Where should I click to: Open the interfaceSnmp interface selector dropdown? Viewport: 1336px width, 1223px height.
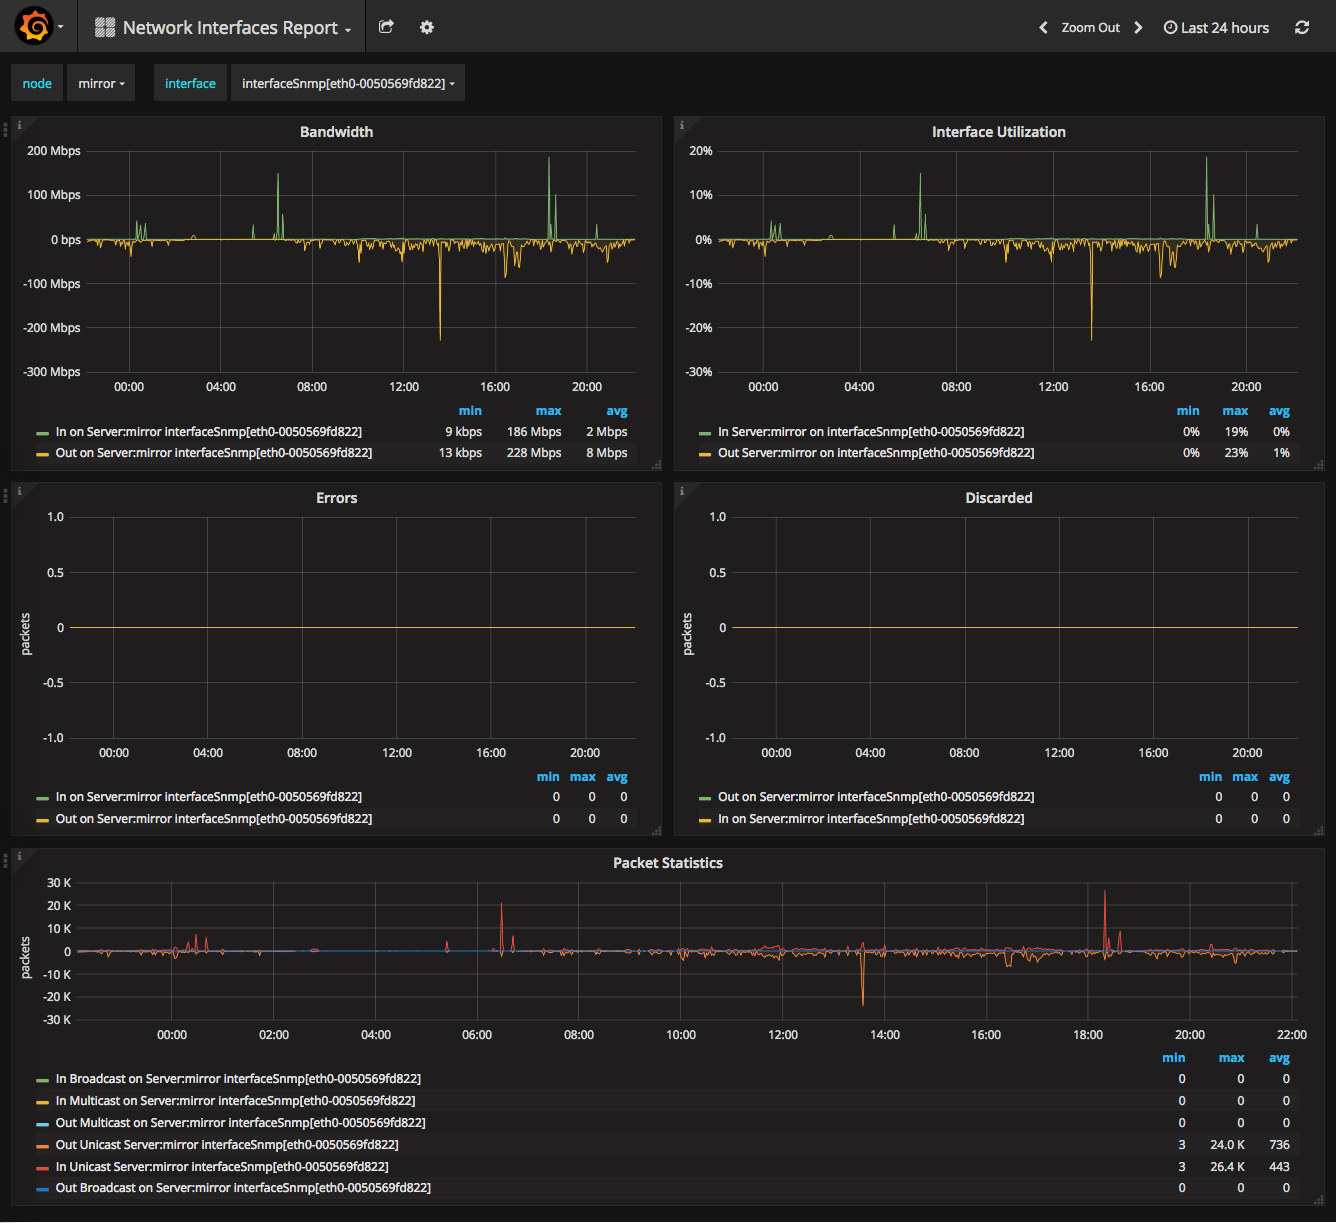pyautogui.click(x=347, y=83)
